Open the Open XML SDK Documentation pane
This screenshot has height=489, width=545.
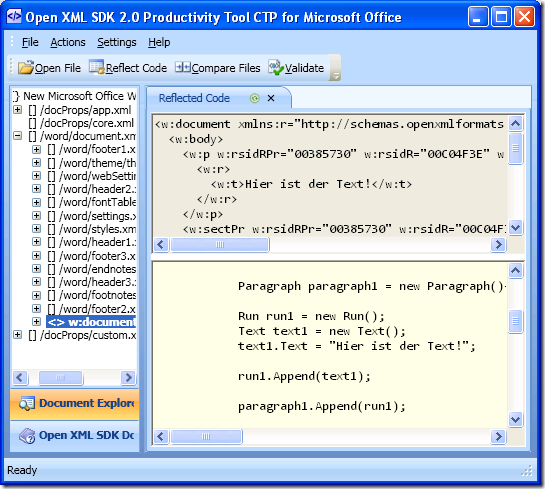[x=75, y=436]
